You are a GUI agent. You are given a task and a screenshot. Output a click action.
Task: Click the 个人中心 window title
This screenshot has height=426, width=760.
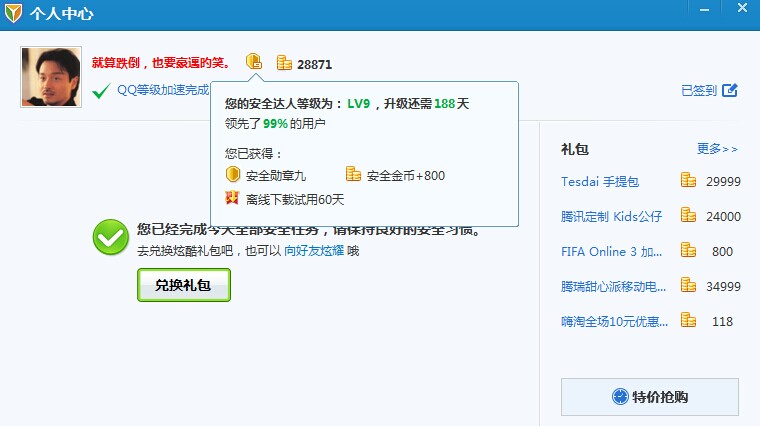click(61, 14)
